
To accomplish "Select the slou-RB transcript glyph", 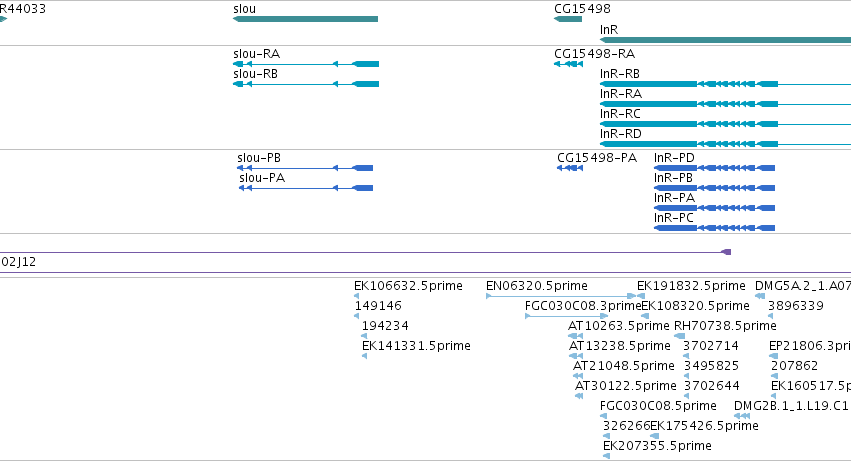I will [x=306, y=84].
